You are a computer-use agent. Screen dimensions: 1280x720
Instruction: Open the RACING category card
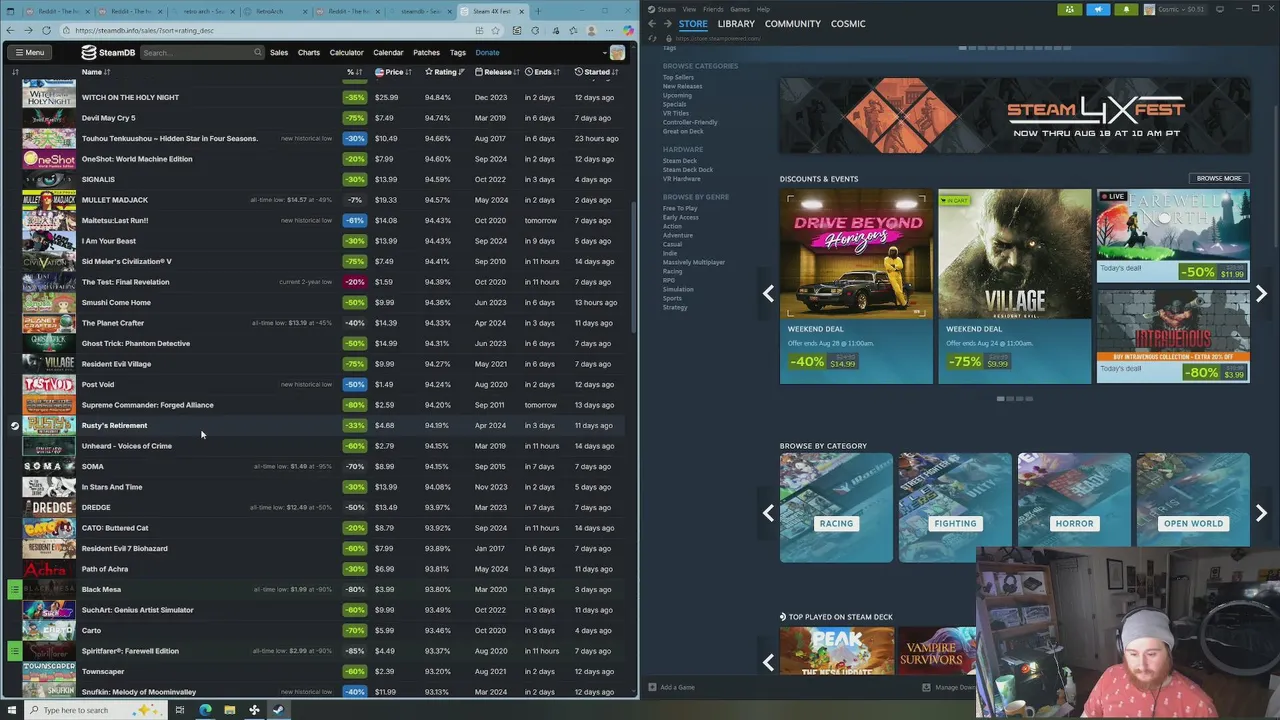836,507
